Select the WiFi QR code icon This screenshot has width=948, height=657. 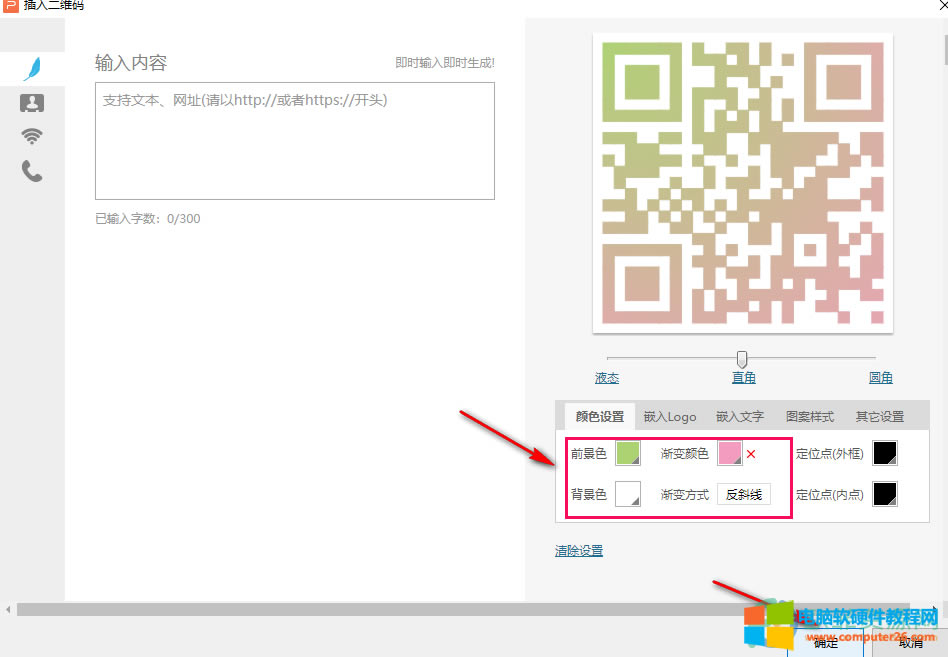[x=32, y=136]
